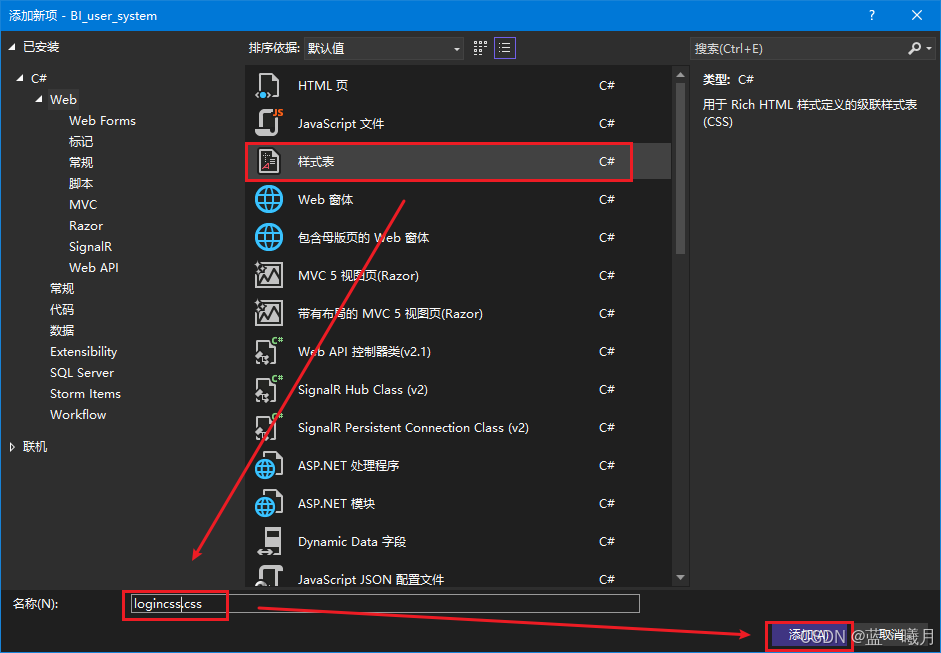The width and height of the screenshot is (941, 653).
Task: Select the SQL Server category
Action: [82, 373]
